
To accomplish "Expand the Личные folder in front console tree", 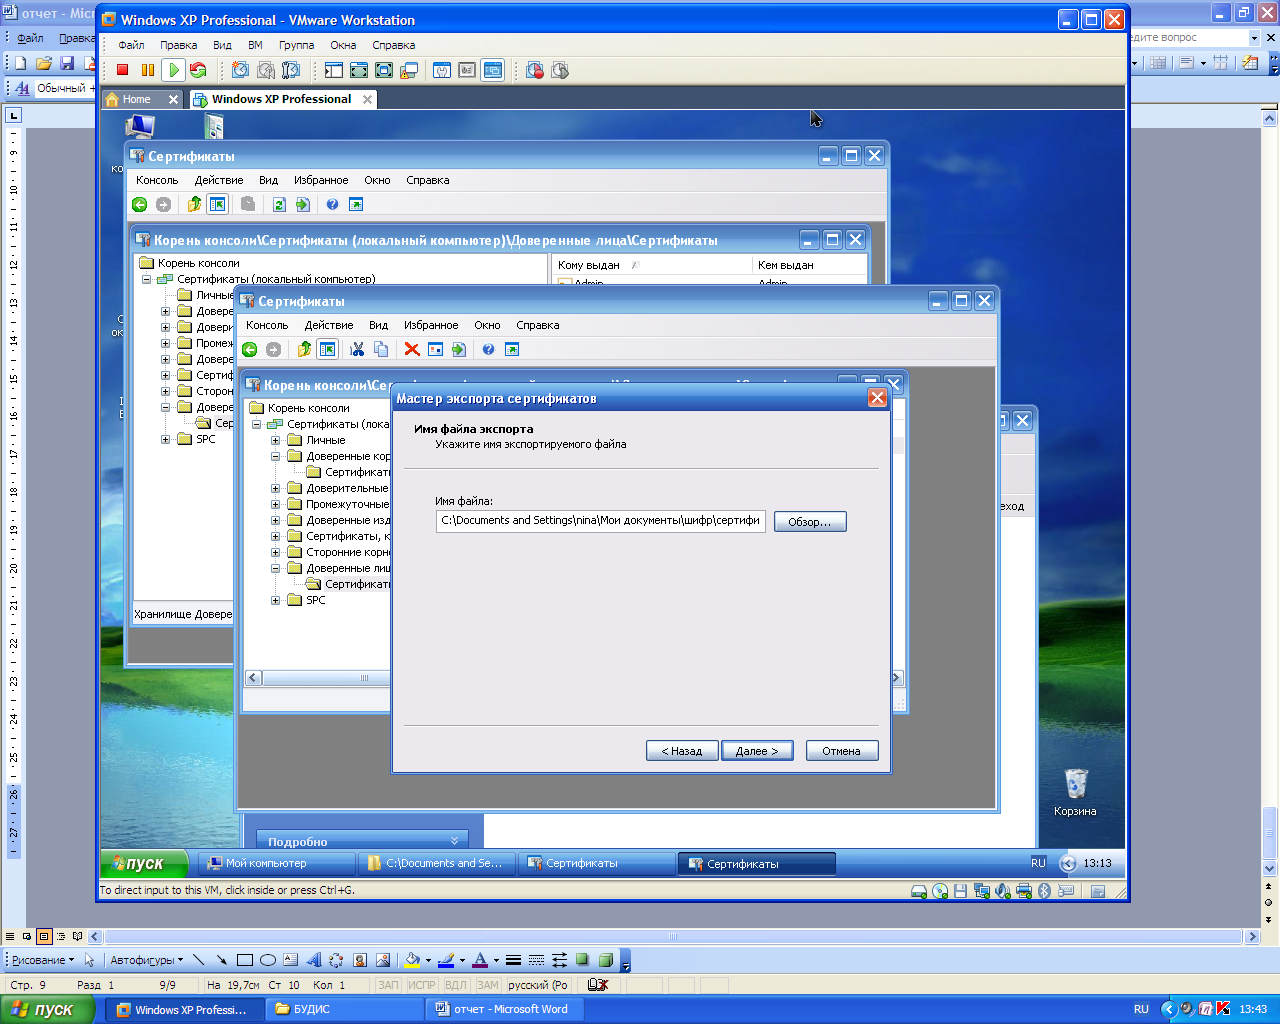I will 275,440.
